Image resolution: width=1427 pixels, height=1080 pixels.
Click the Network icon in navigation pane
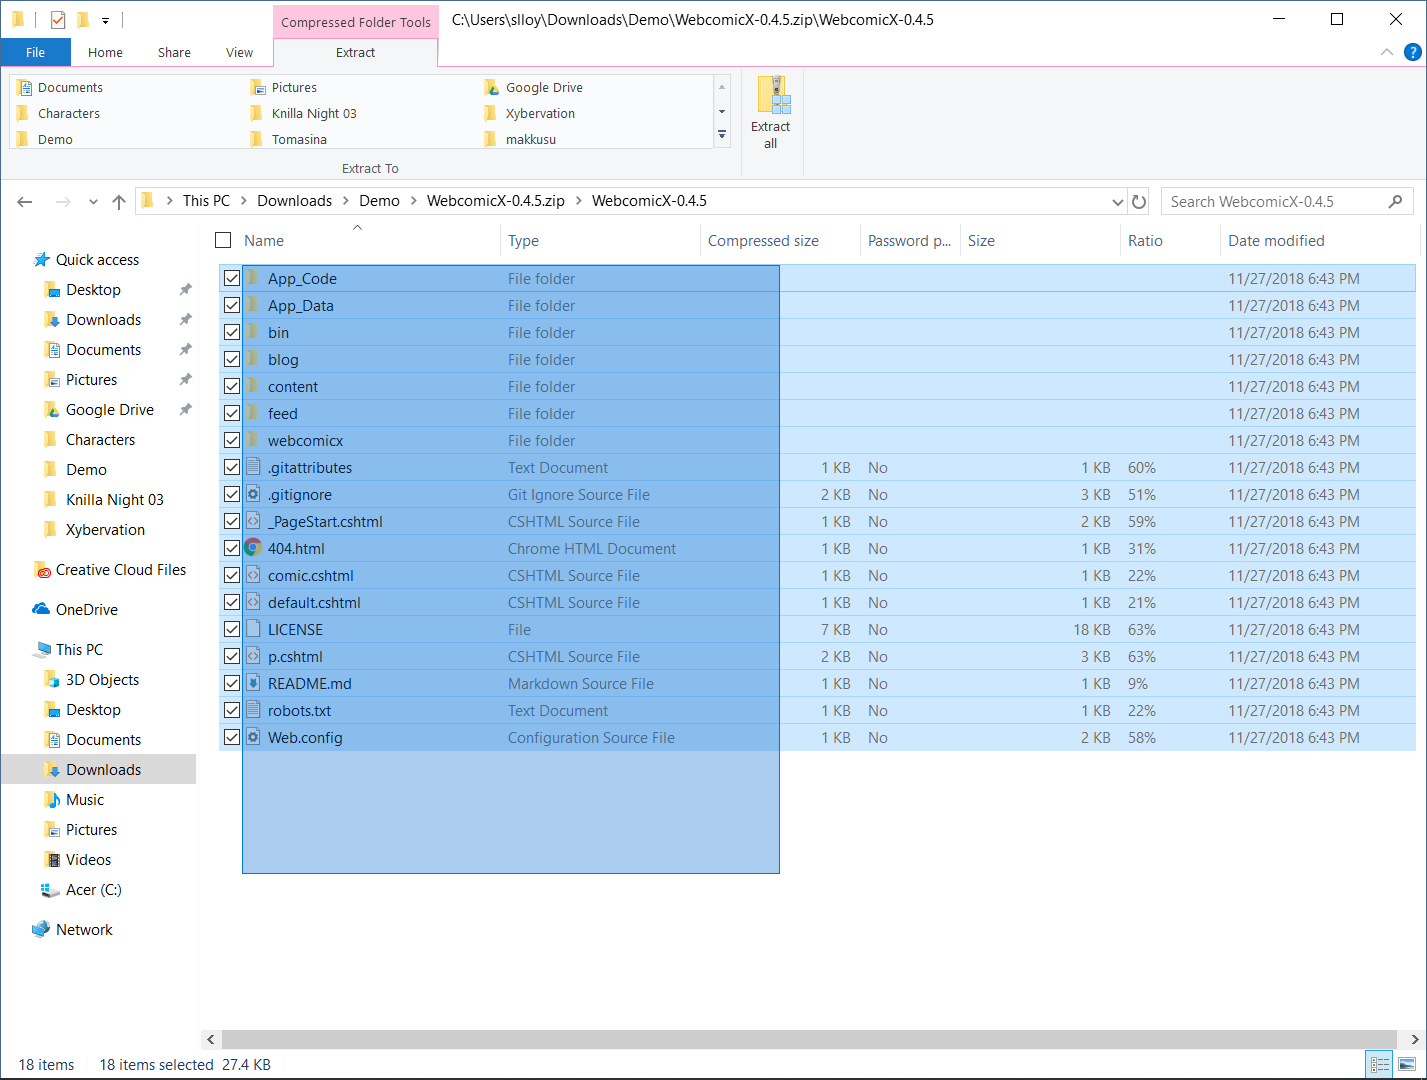pos(42,929)
